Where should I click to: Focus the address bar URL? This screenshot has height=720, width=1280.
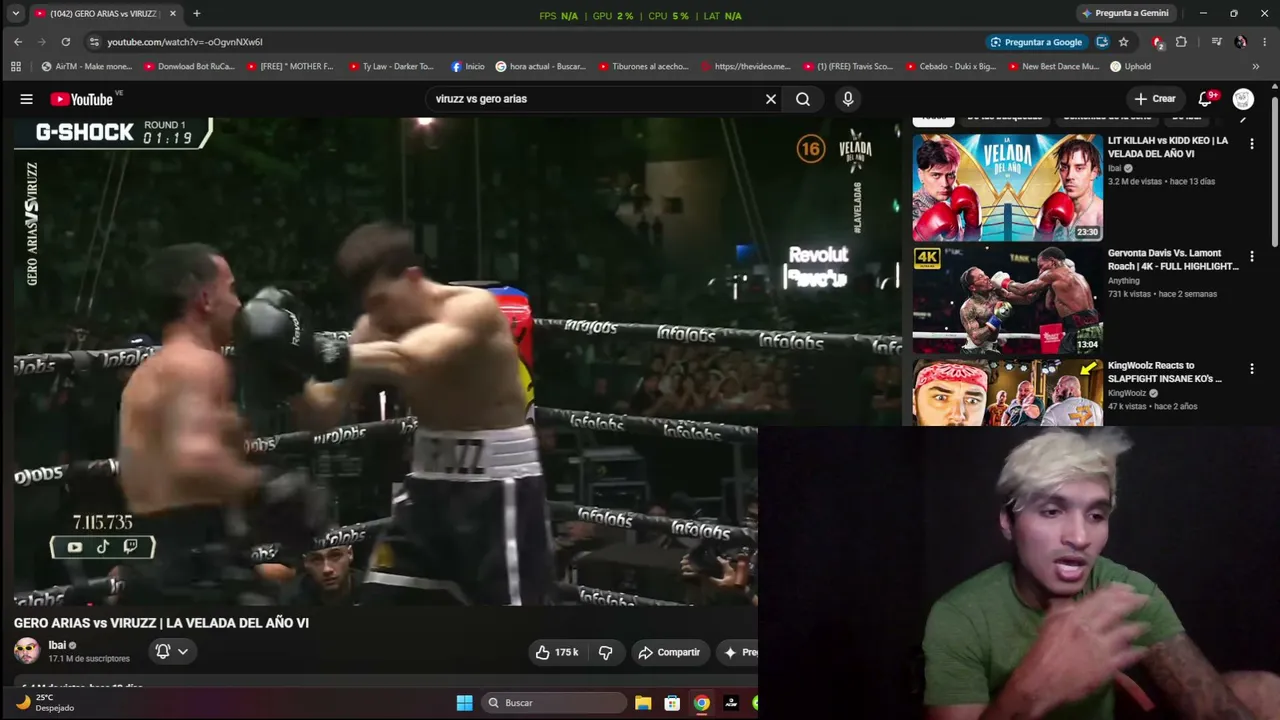(x=185, y=42)
